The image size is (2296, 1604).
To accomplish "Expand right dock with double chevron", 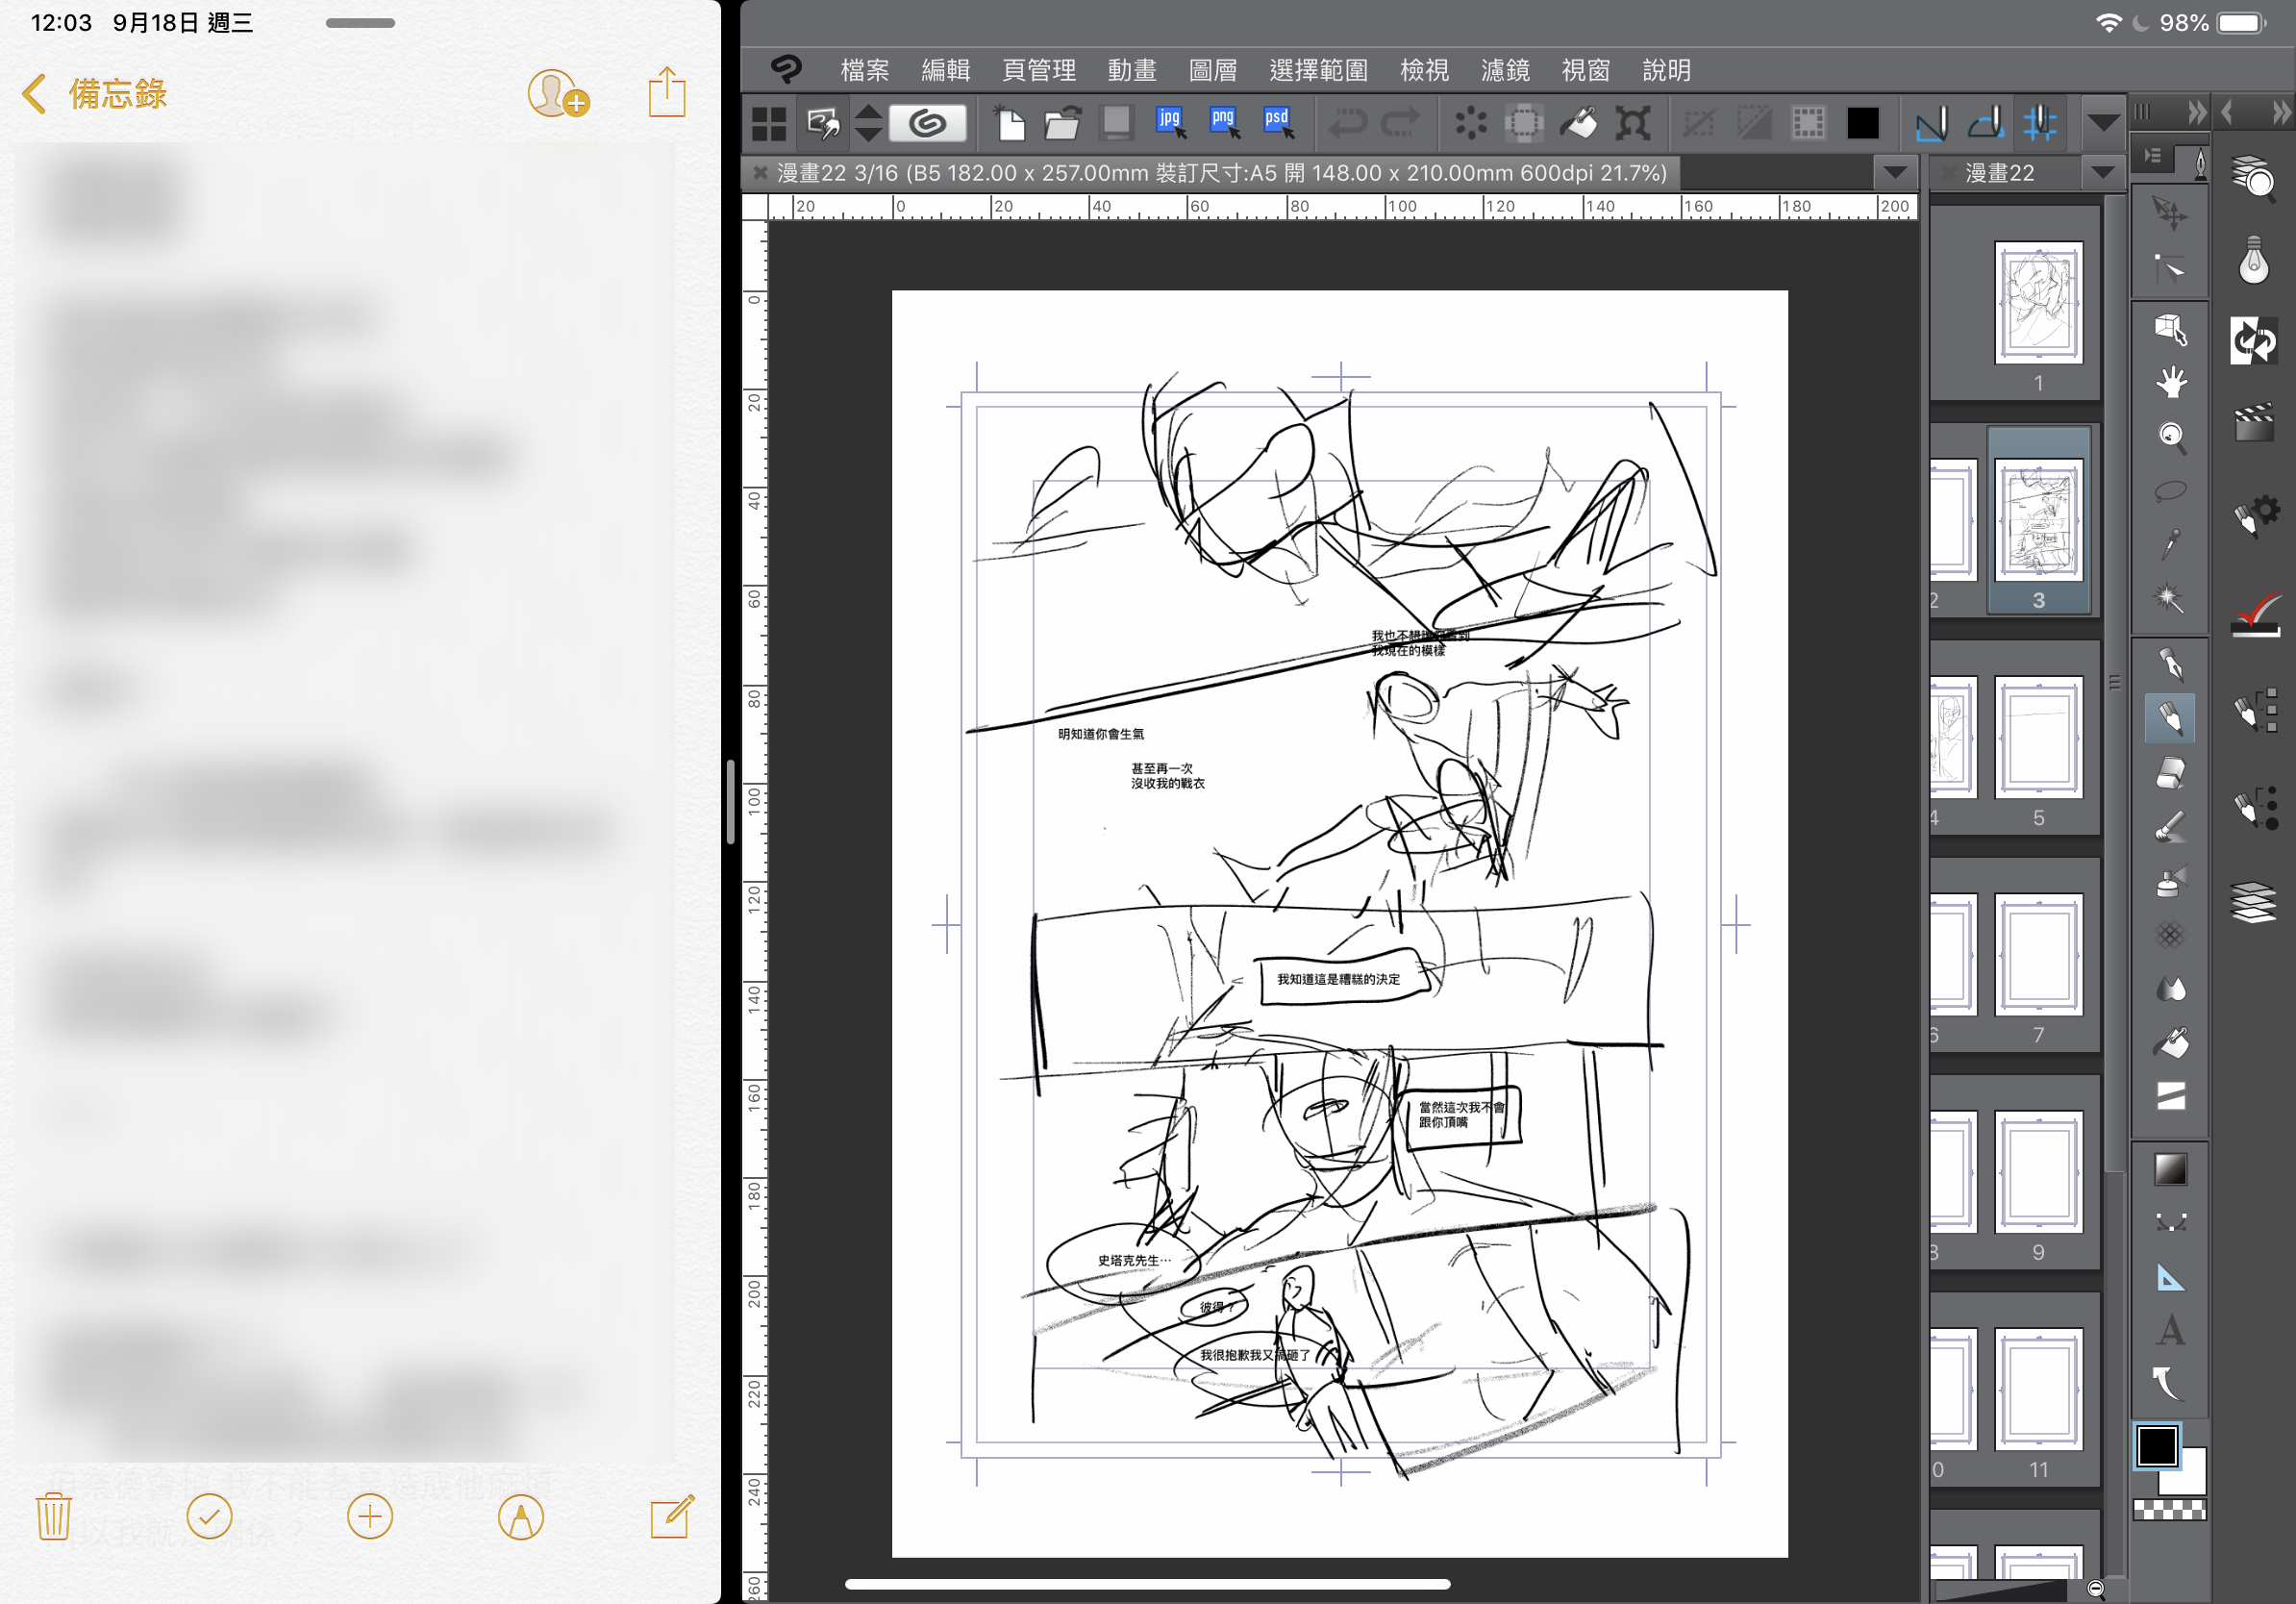I will (x=2281, y=111).
